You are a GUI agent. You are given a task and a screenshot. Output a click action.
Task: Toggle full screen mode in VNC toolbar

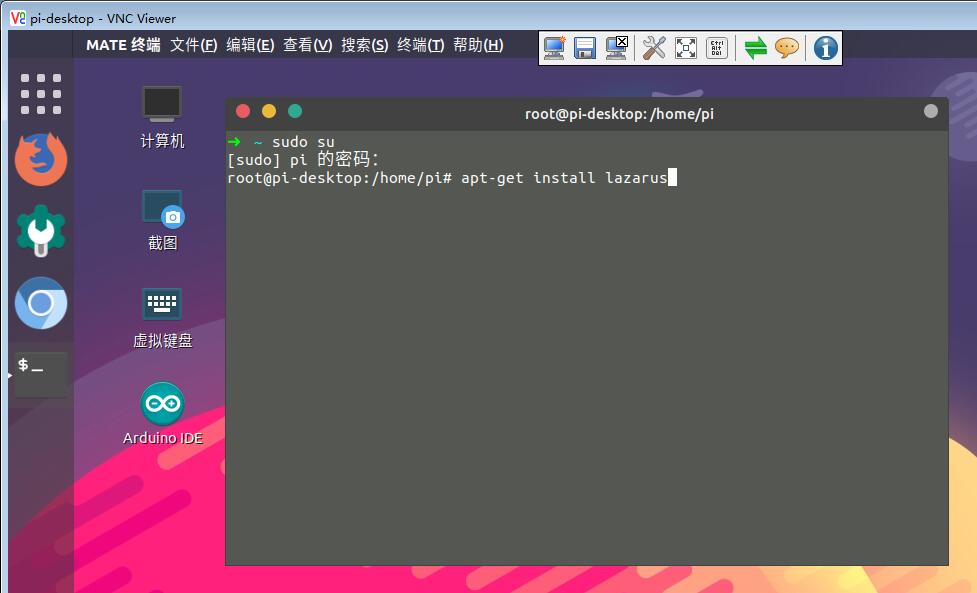(x=685, y=48)
